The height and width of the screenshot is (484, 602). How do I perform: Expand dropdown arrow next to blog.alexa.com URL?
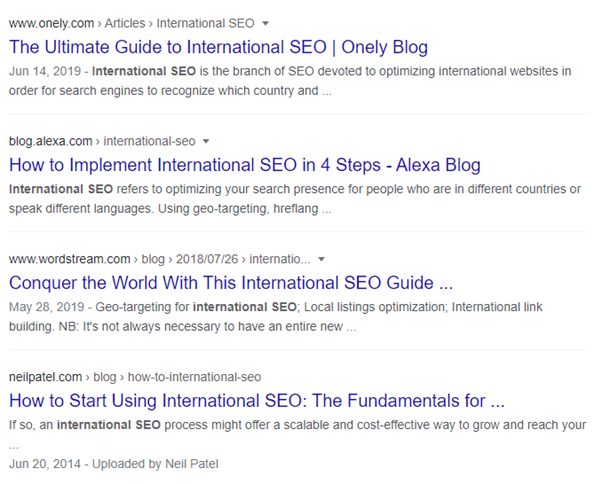coord(206,141)
